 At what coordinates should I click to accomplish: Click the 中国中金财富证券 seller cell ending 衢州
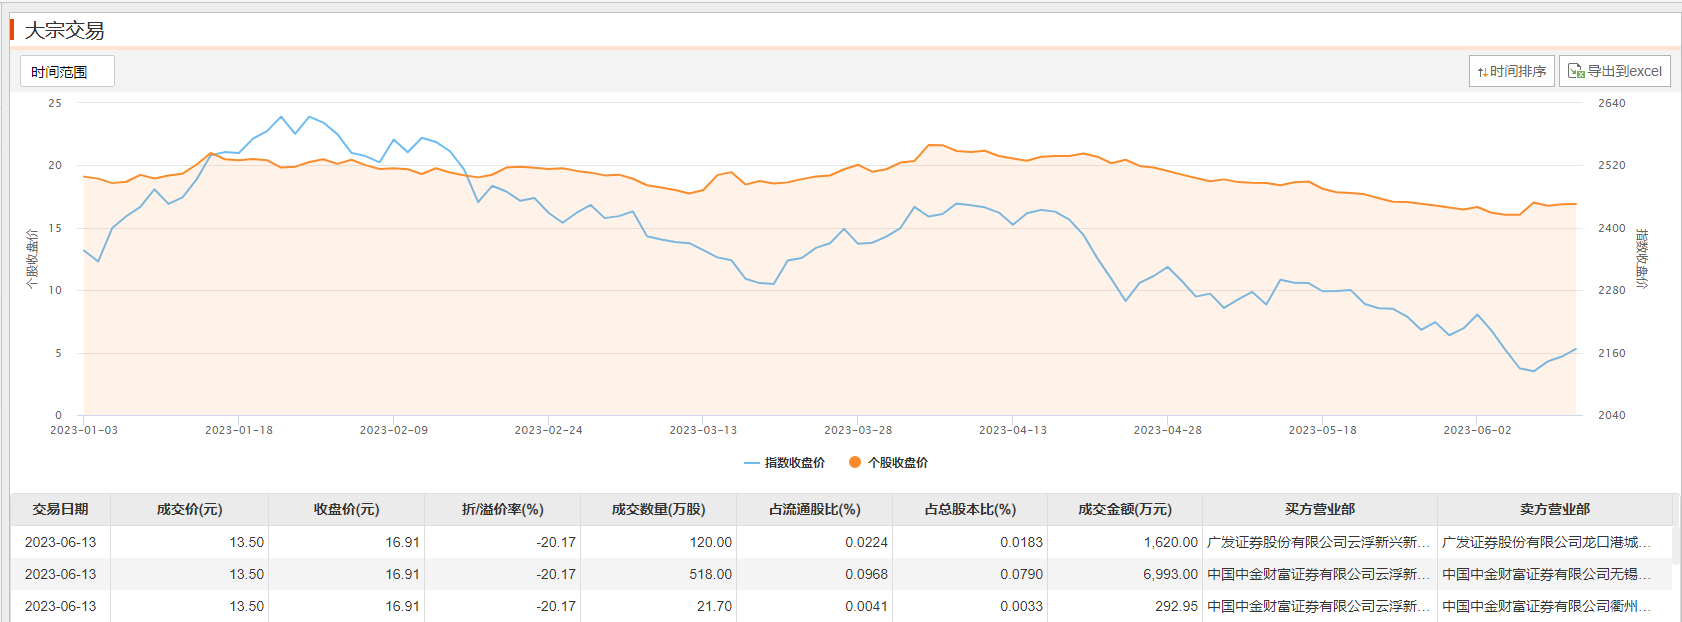click(1546, 606)
